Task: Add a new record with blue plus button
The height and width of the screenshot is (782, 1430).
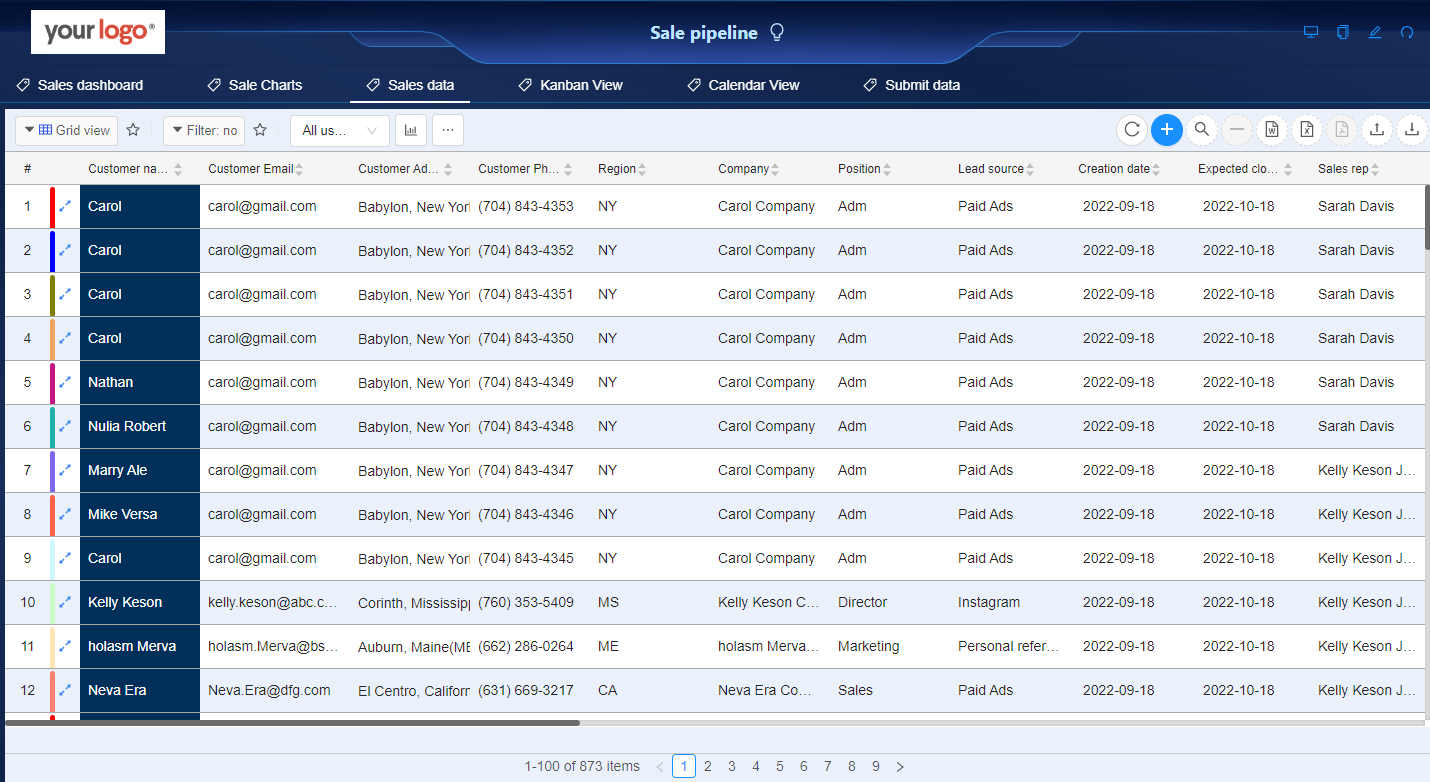Action: [x=1167, y=129]
